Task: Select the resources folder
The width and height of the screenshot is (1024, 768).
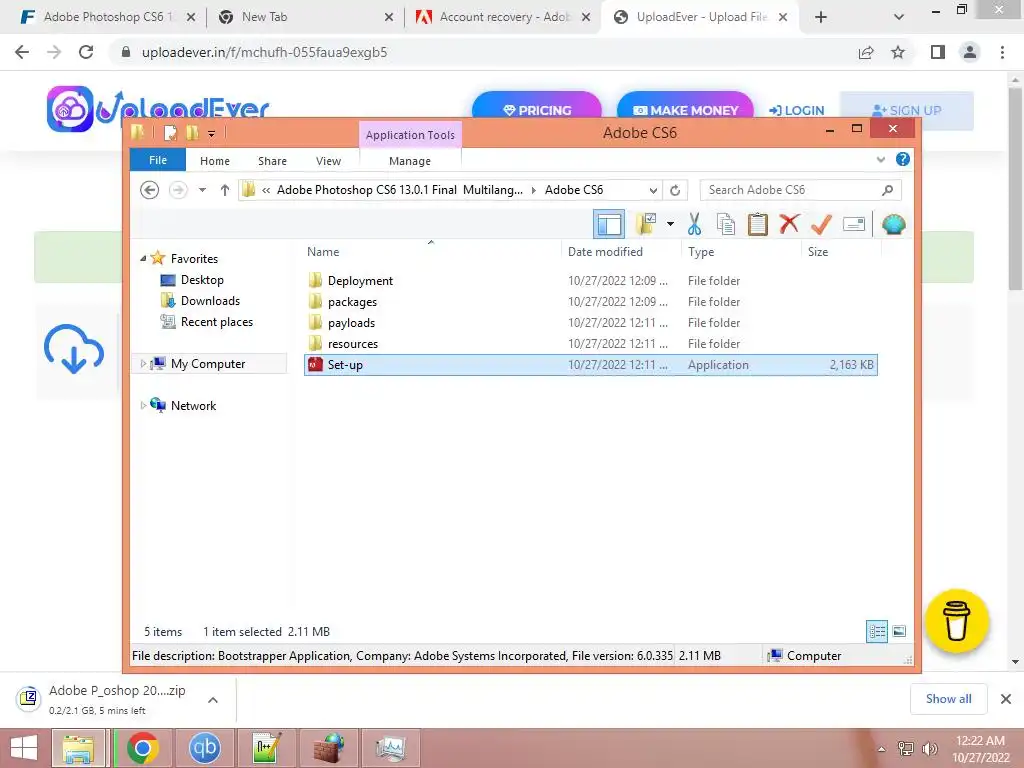Action: [353, 344]
